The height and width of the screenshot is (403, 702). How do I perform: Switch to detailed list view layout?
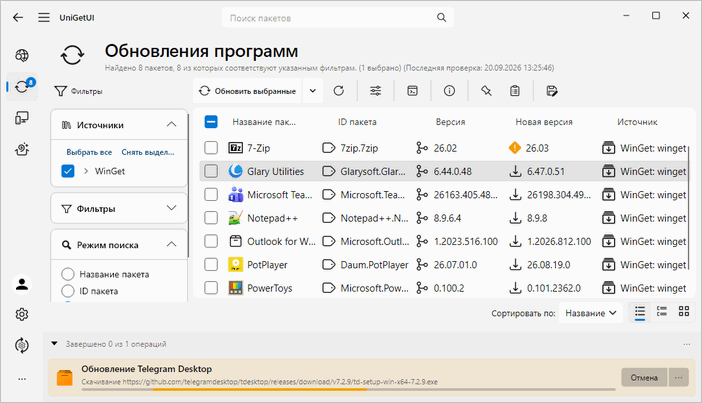pyautogui.click(x=662, y=312)
